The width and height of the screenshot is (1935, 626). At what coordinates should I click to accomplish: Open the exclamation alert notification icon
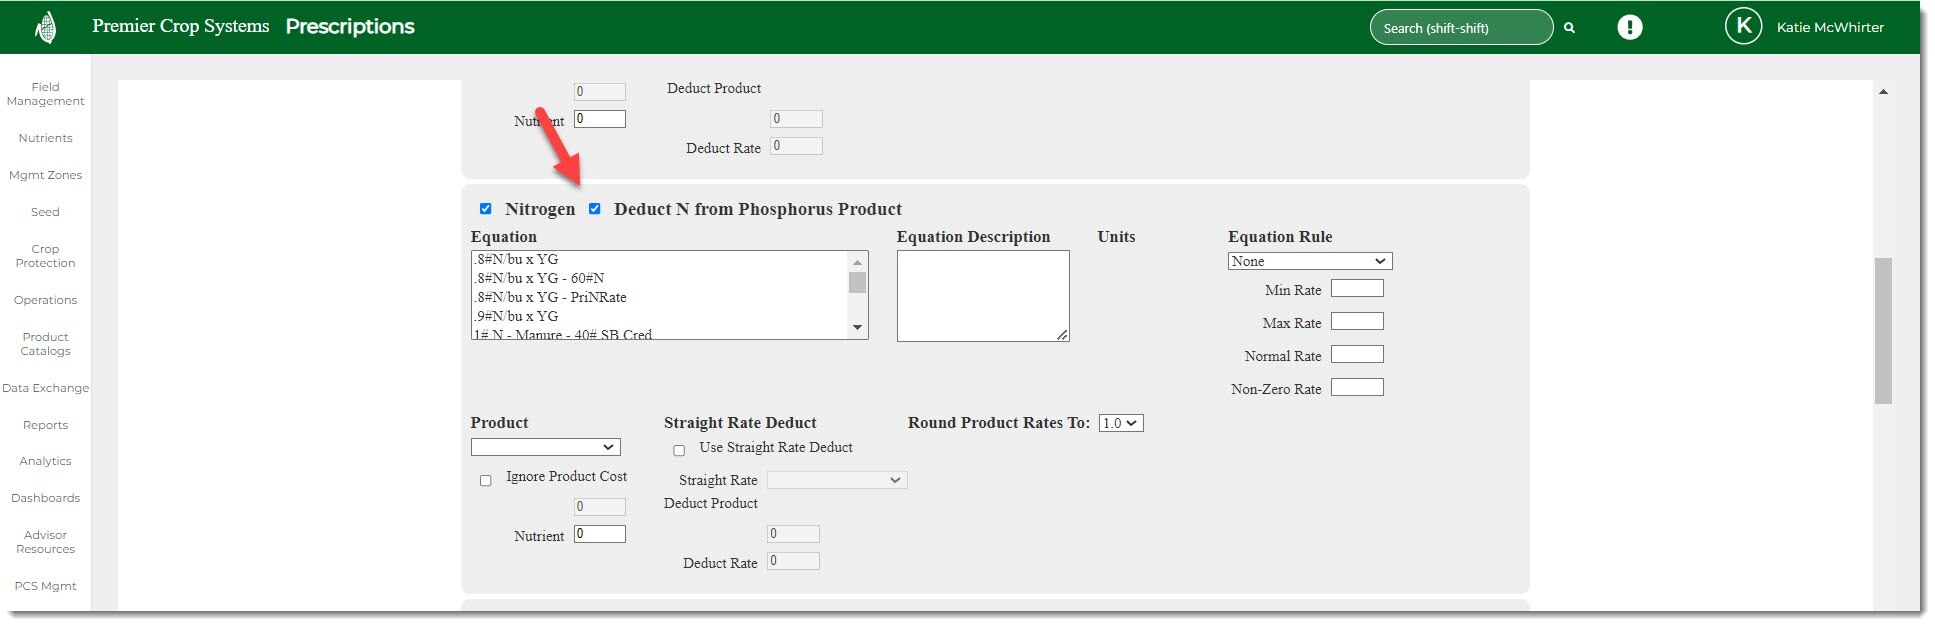1629,27
